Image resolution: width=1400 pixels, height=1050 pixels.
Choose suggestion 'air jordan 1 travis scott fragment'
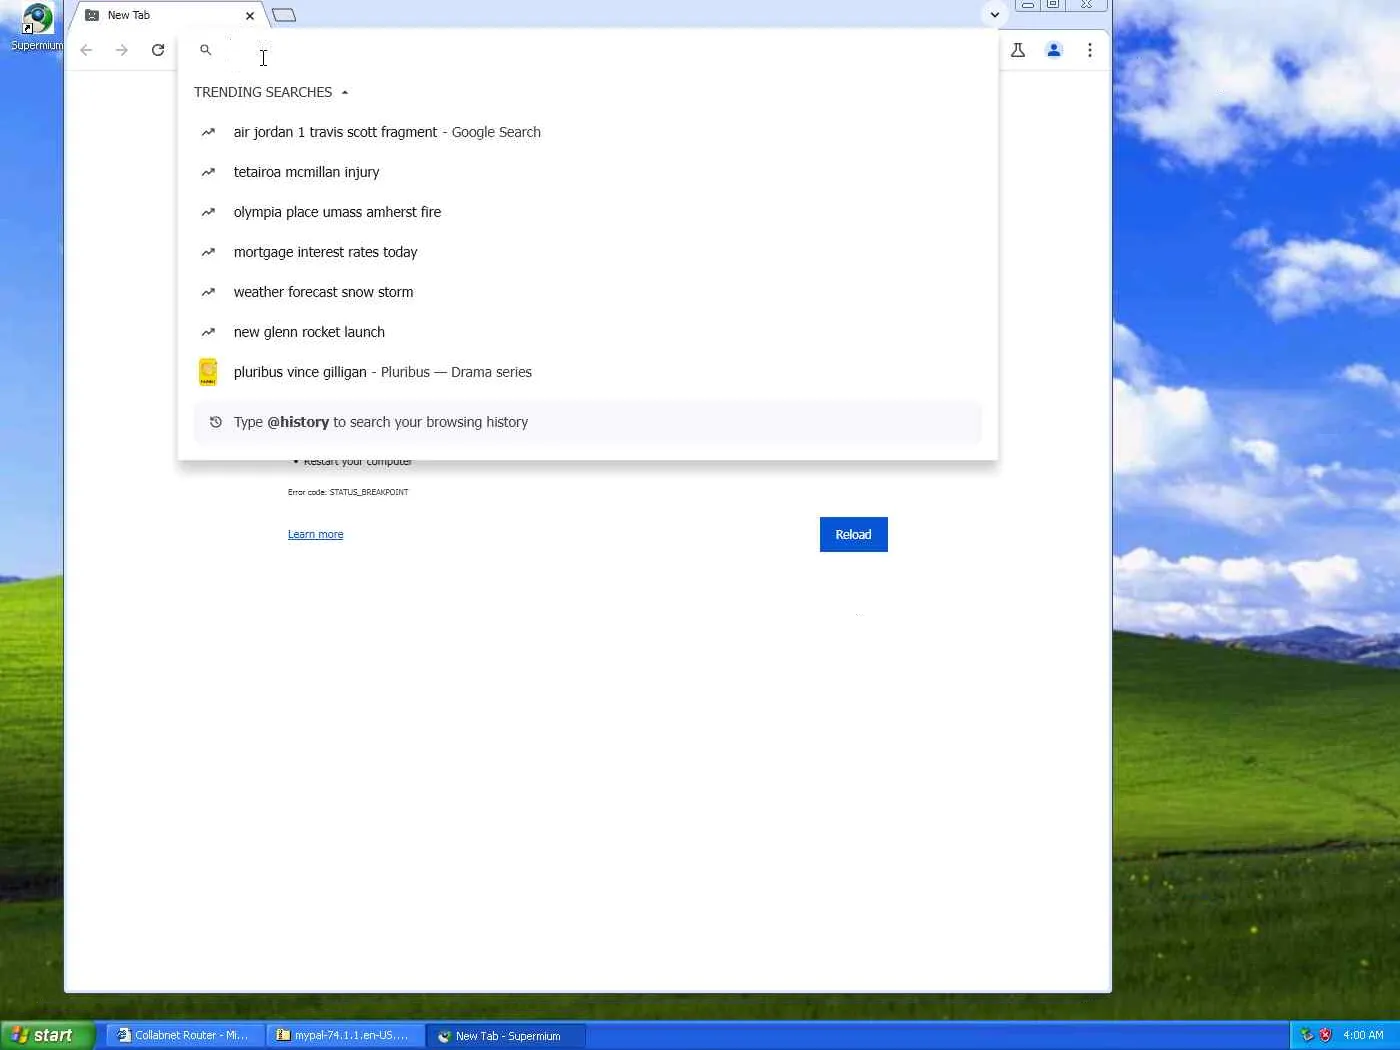pos(588,132)
